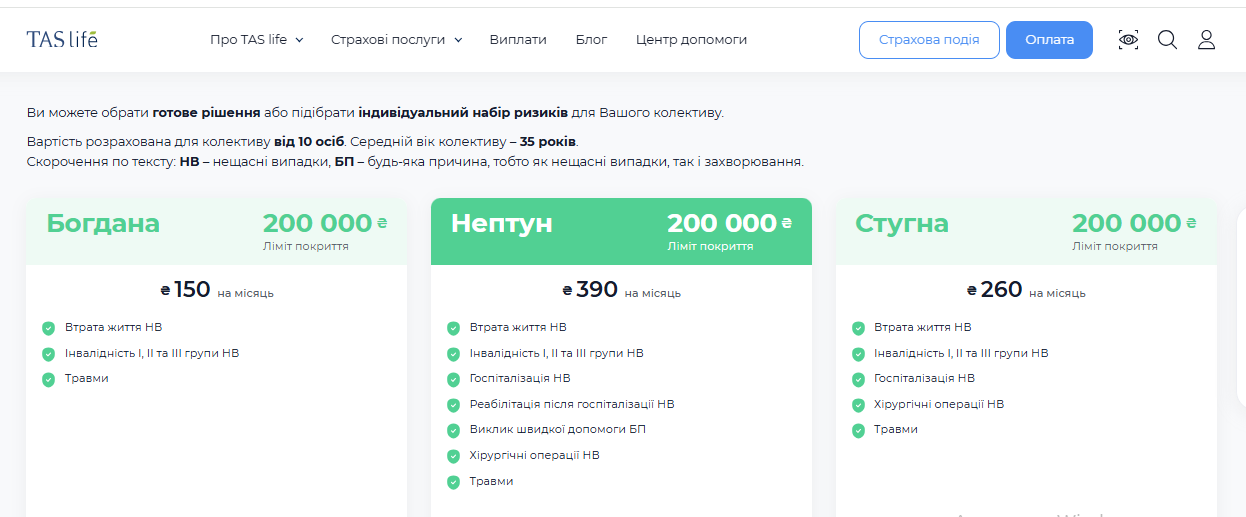Click the 35 років bold text
1246x517 pixels.
[x=549, y=142]
